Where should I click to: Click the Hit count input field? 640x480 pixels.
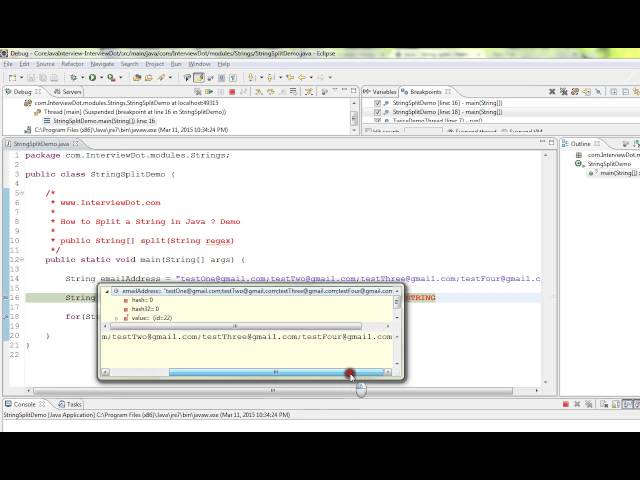point(423,131)
